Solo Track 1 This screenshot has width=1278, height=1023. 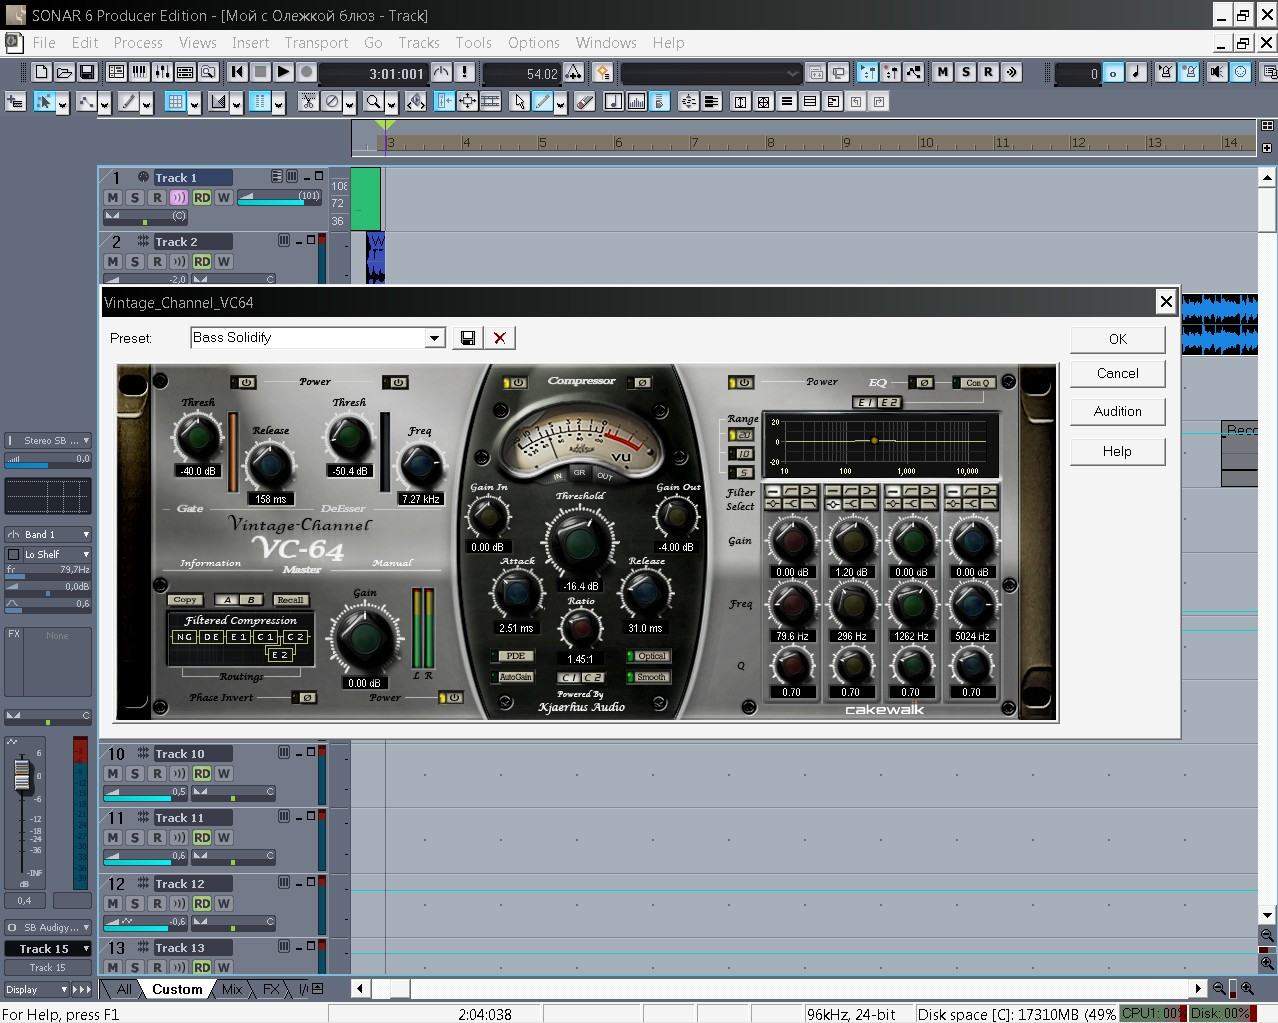coord(135,198)
